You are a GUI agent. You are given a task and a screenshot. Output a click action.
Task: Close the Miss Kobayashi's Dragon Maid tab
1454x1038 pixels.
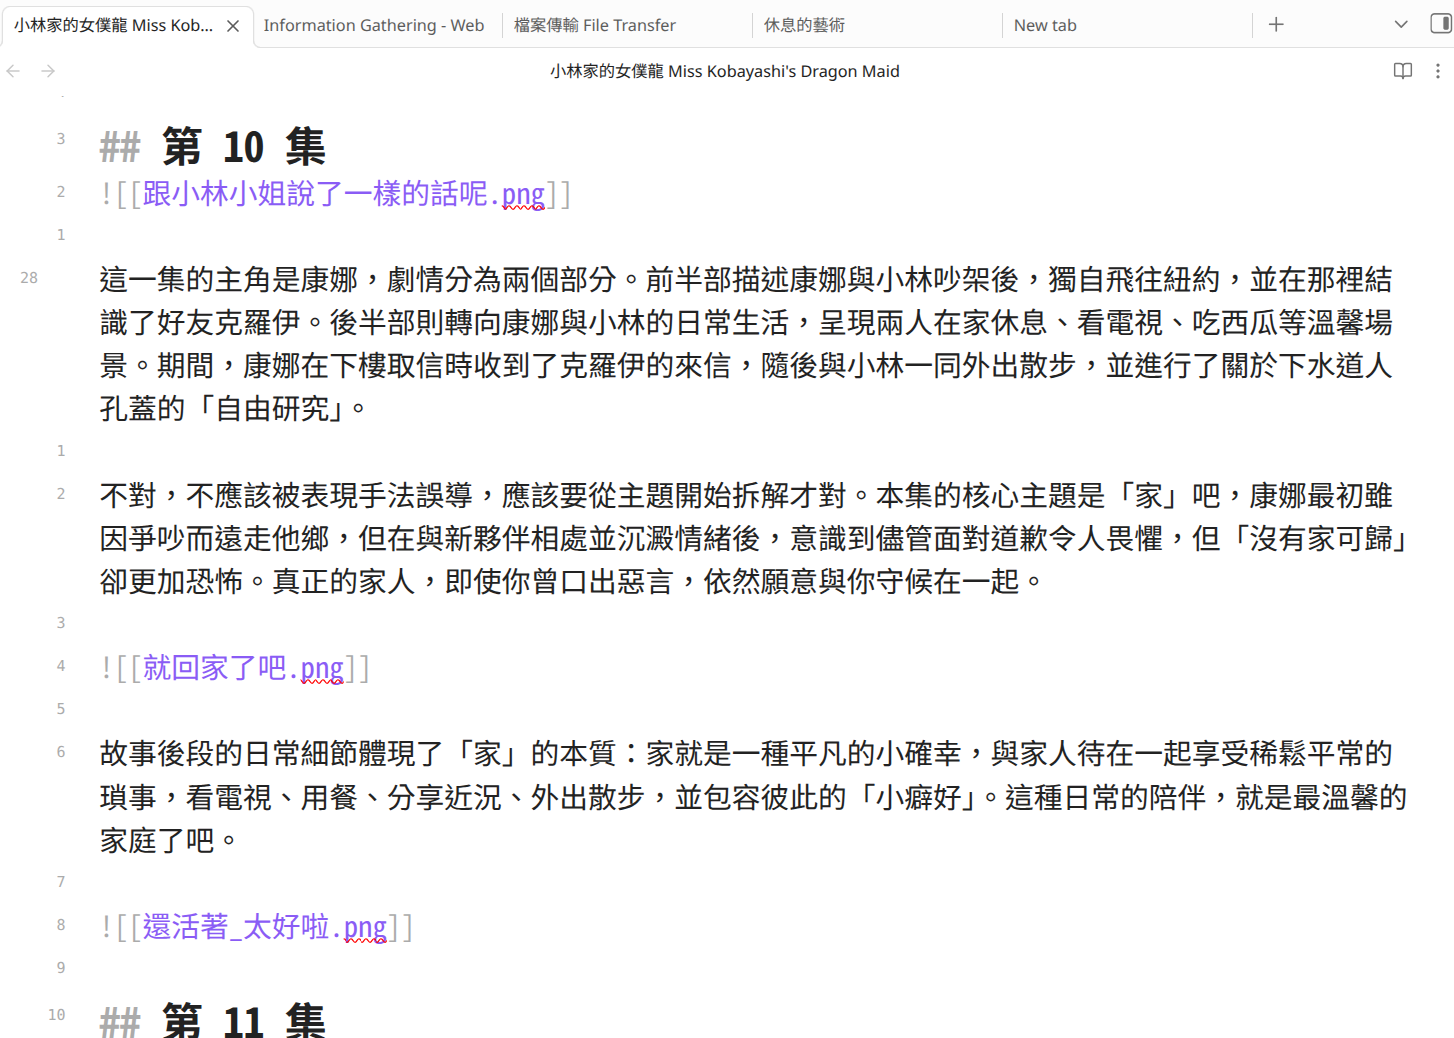click(x=233, y=26)
